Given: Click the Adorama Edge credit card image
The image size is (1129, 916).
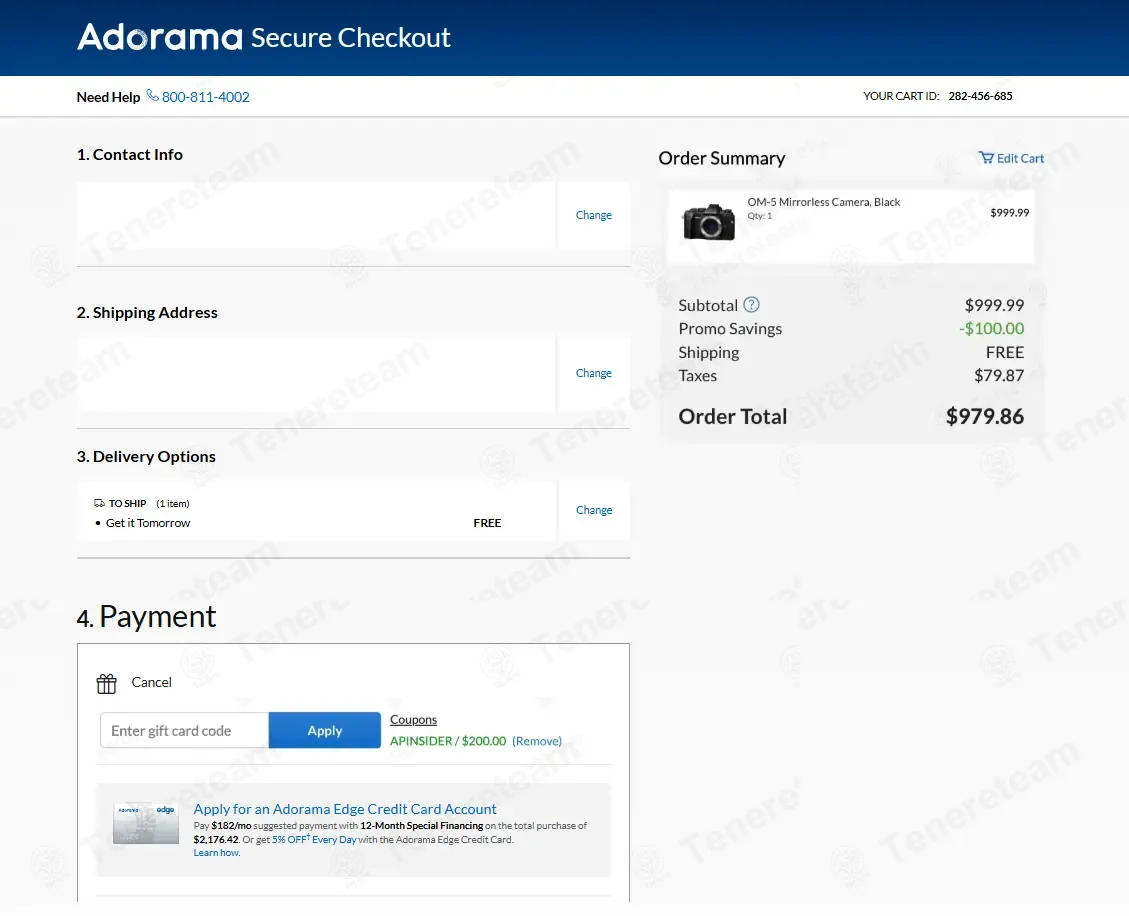Looking at the screenshot, I should click(x=146, y=823).
